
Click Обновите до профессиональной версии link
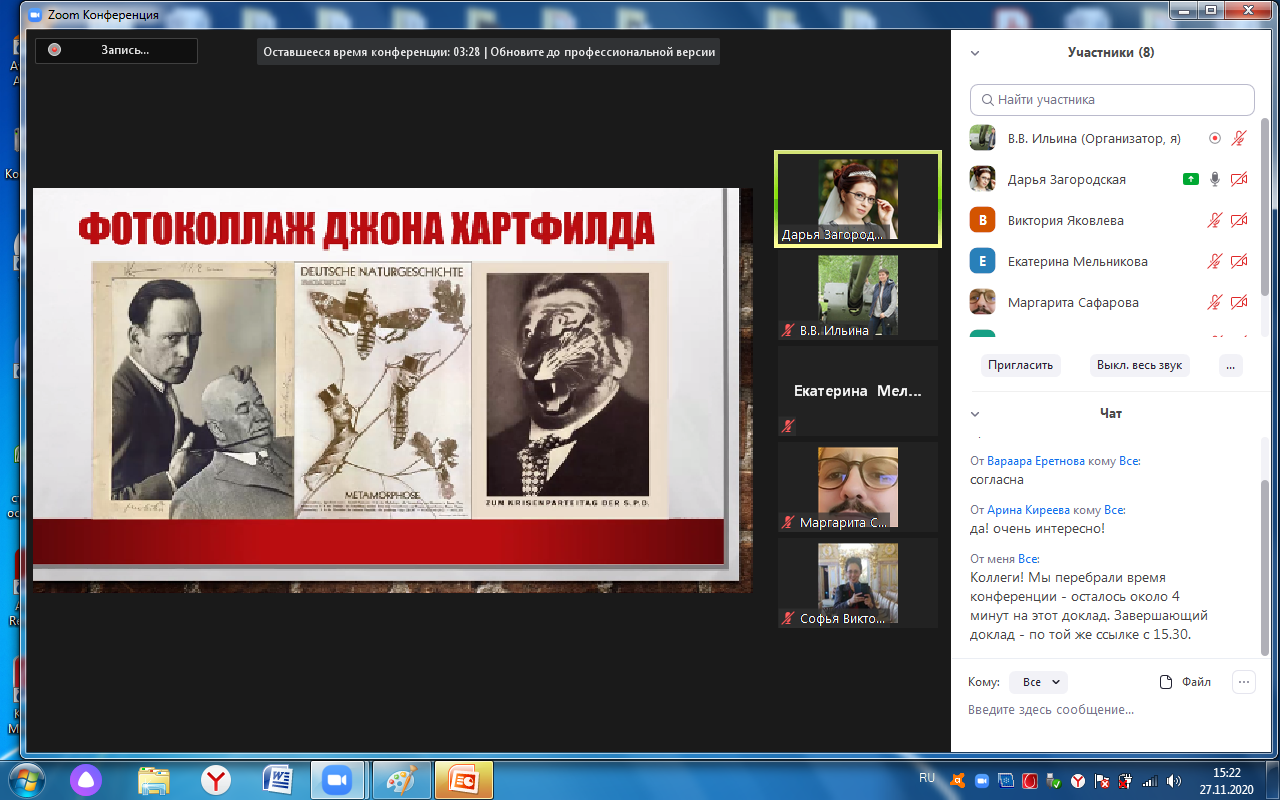point(602,52)
